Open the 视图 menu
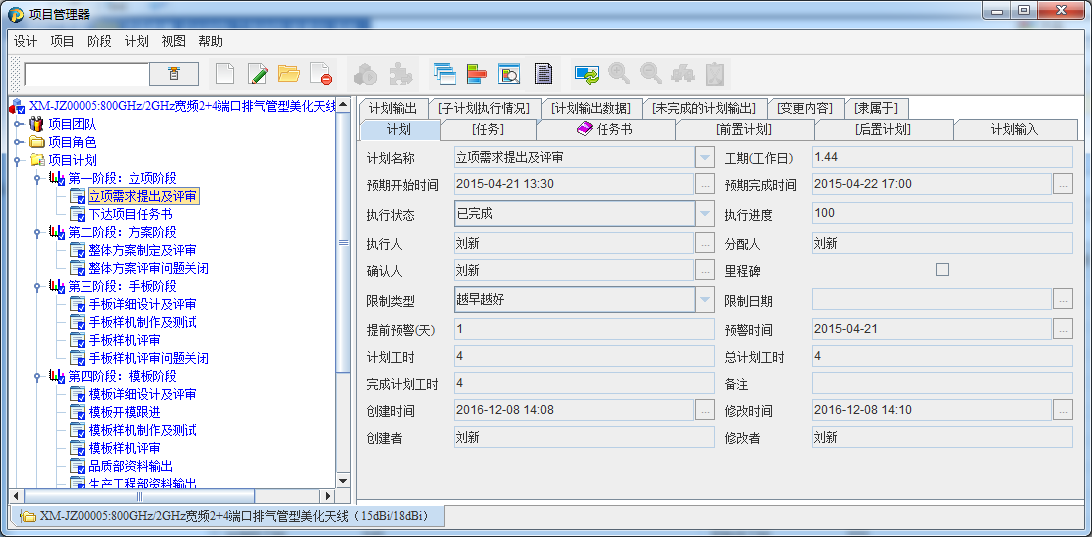Screen dimensions: 1092x537 [173, 41]
